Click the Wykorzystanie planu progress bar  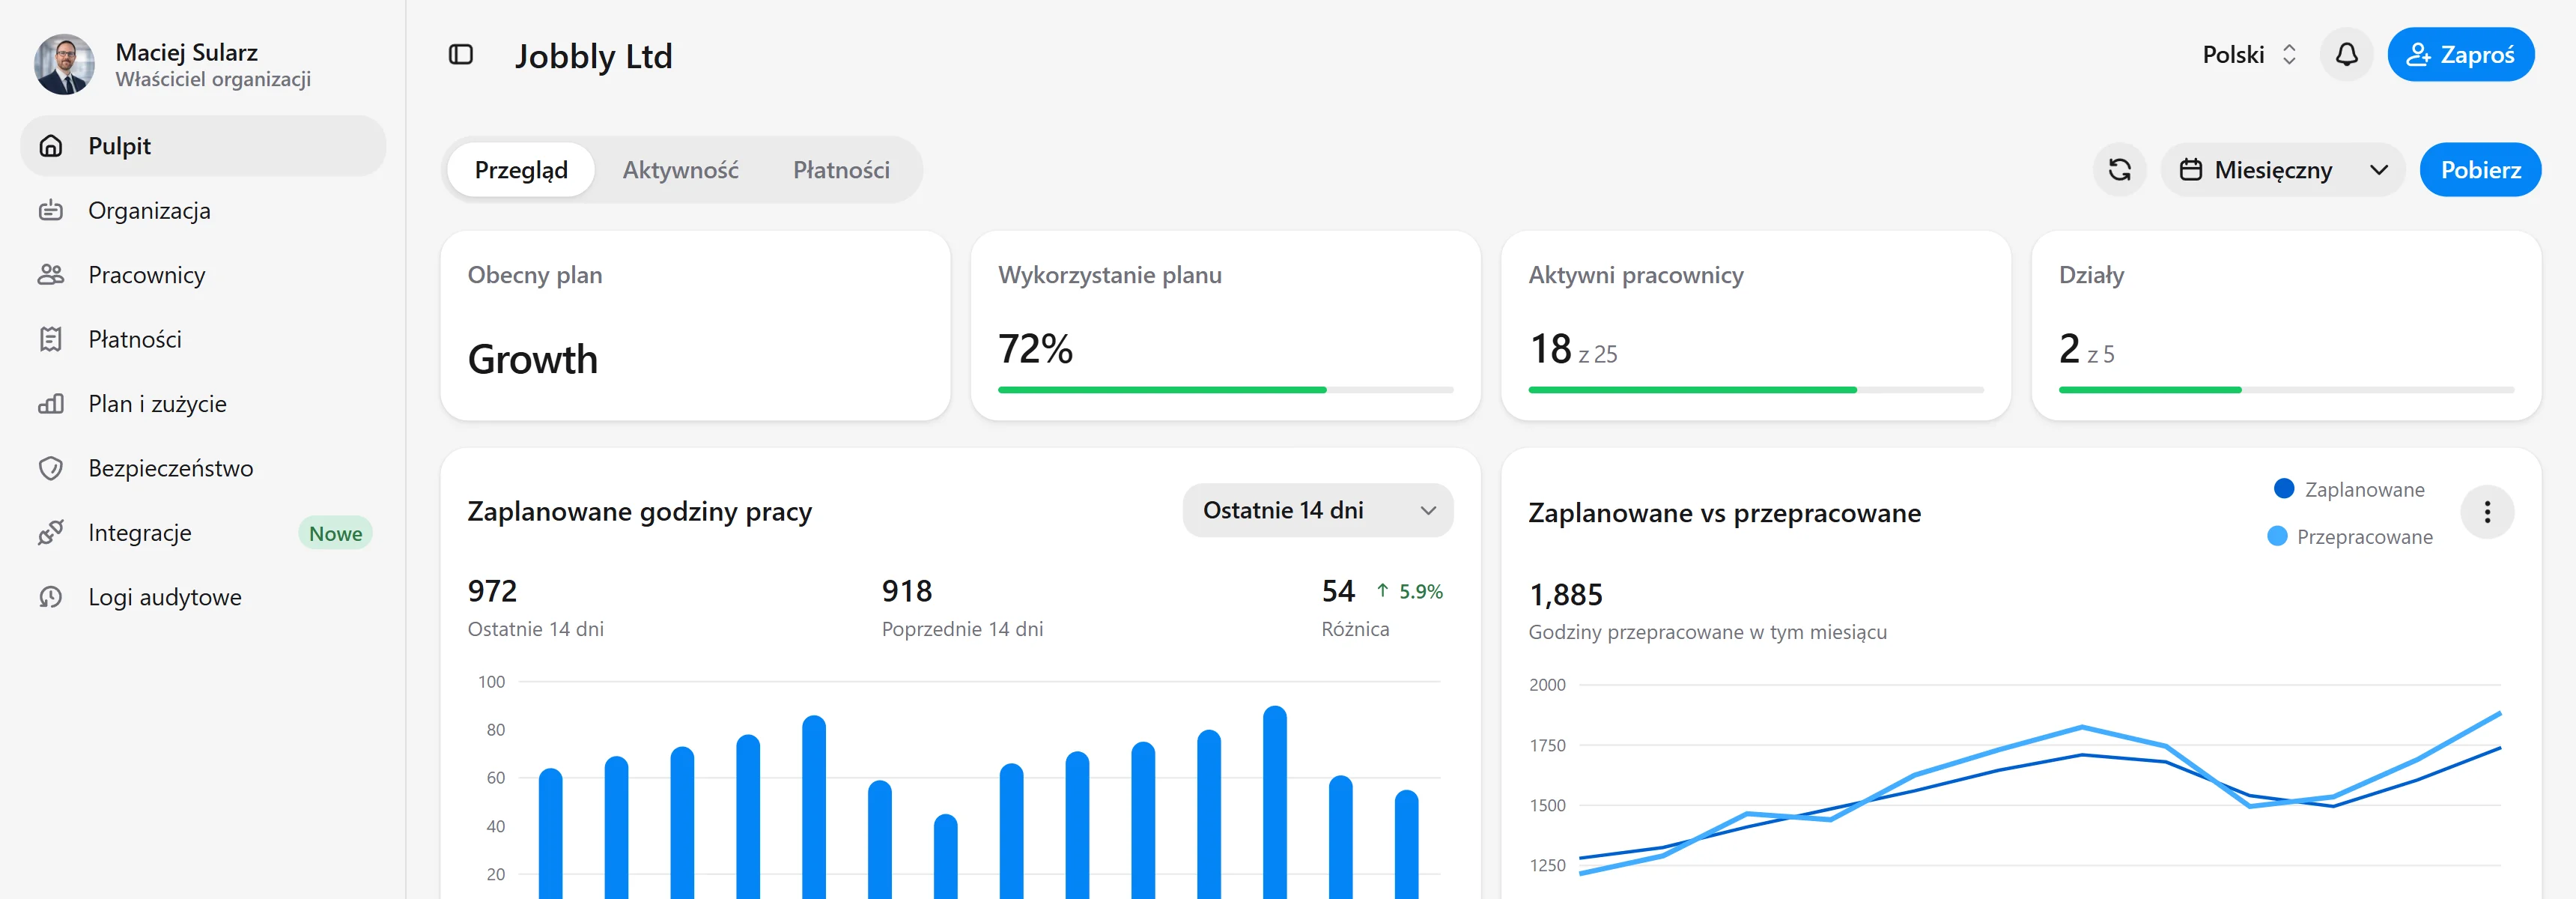[1225, 390]
